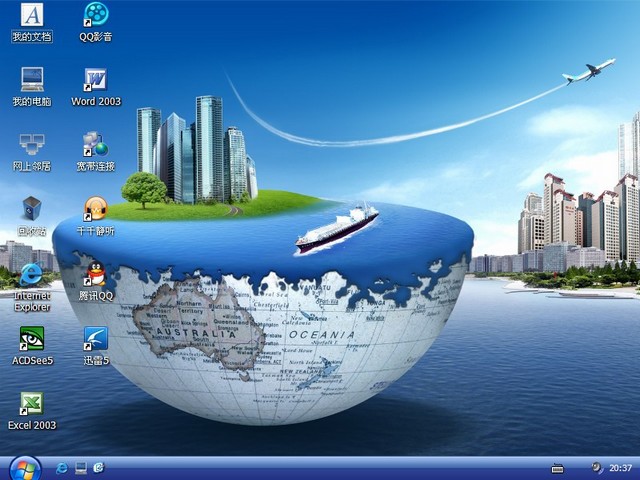Click the 20:37 taskbar clock
Viewport: 640px width, 480px height.
tap(620, 468)
